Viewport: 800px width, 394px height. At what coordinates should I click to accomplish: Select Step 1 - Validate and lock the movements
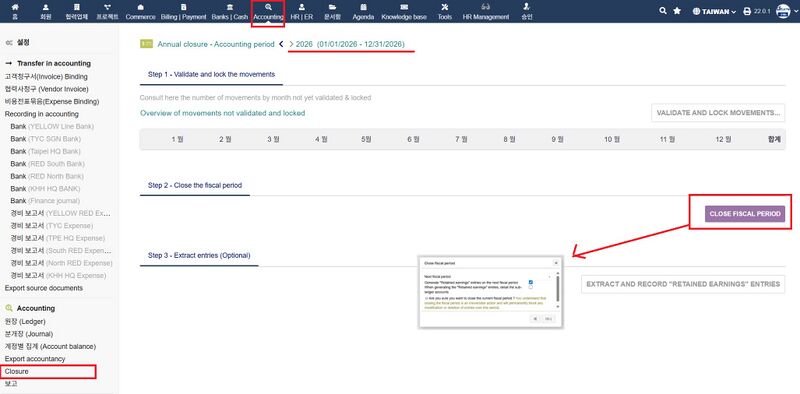211,74
